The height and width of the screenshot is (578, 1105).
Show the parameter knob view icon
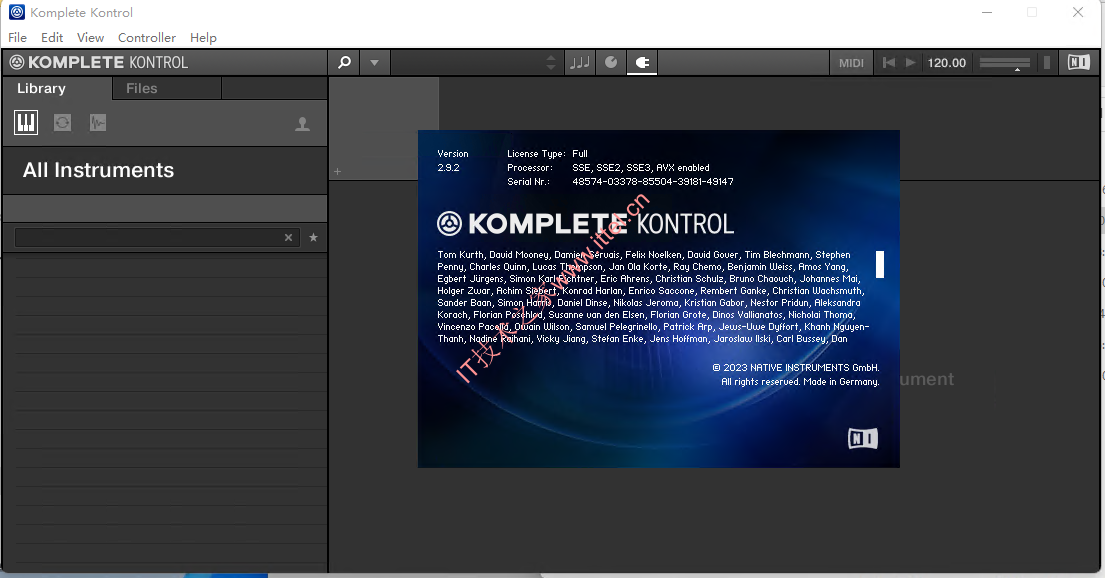611,63
